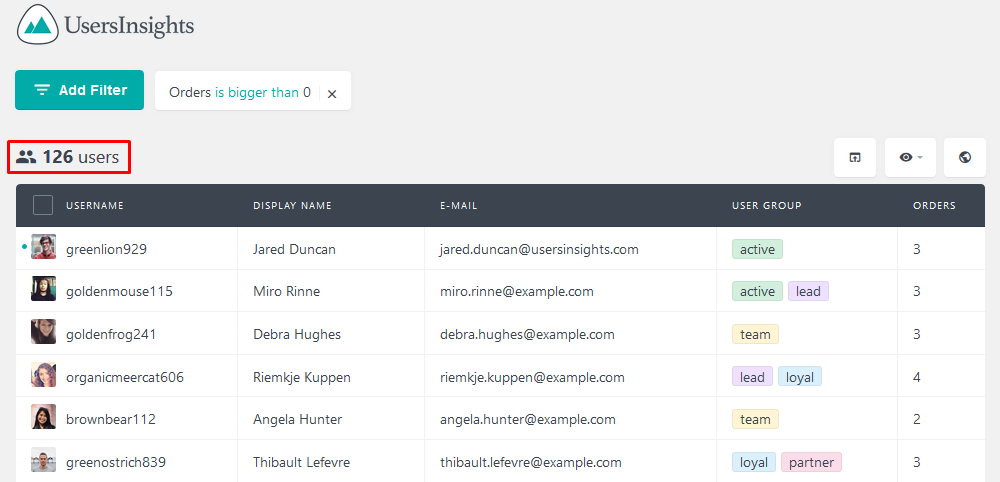Click the partner tag for Thibault Lefevre
Screen dimensions: 1000x482
pyautogui.click(x=811, y=462)
